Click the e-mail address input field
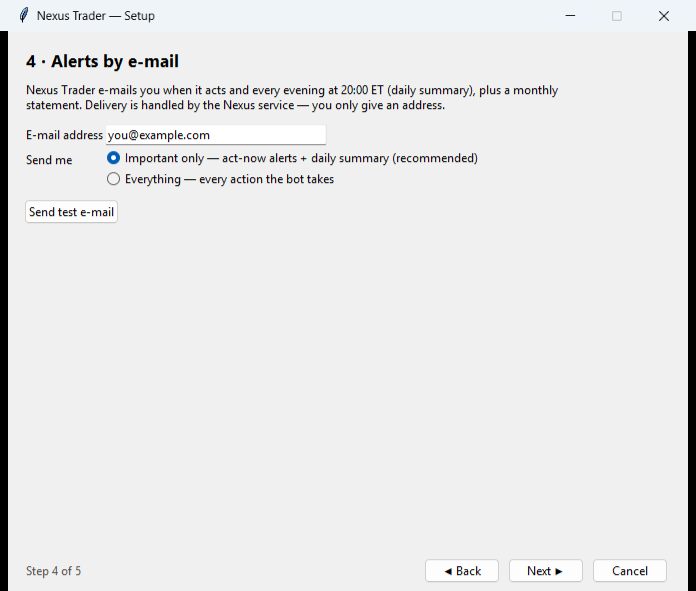 point(216,135)
